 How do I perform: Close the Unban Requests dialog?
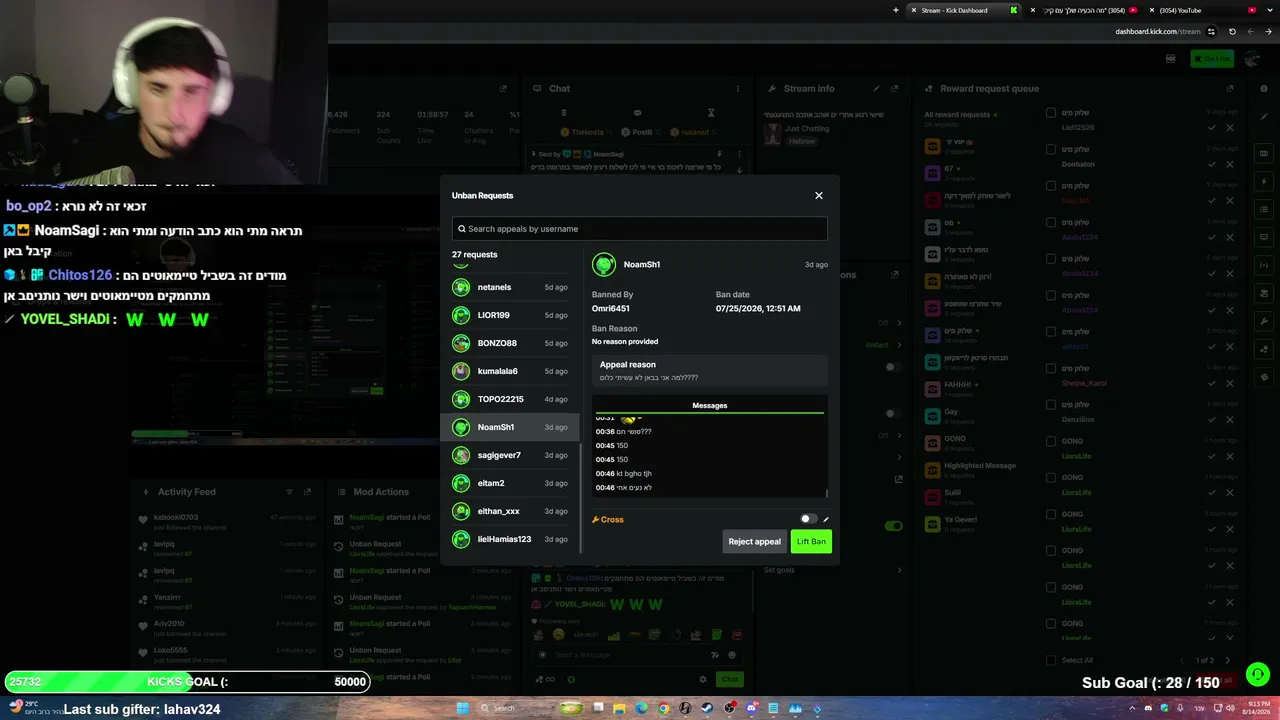click(x=819, y=196)
